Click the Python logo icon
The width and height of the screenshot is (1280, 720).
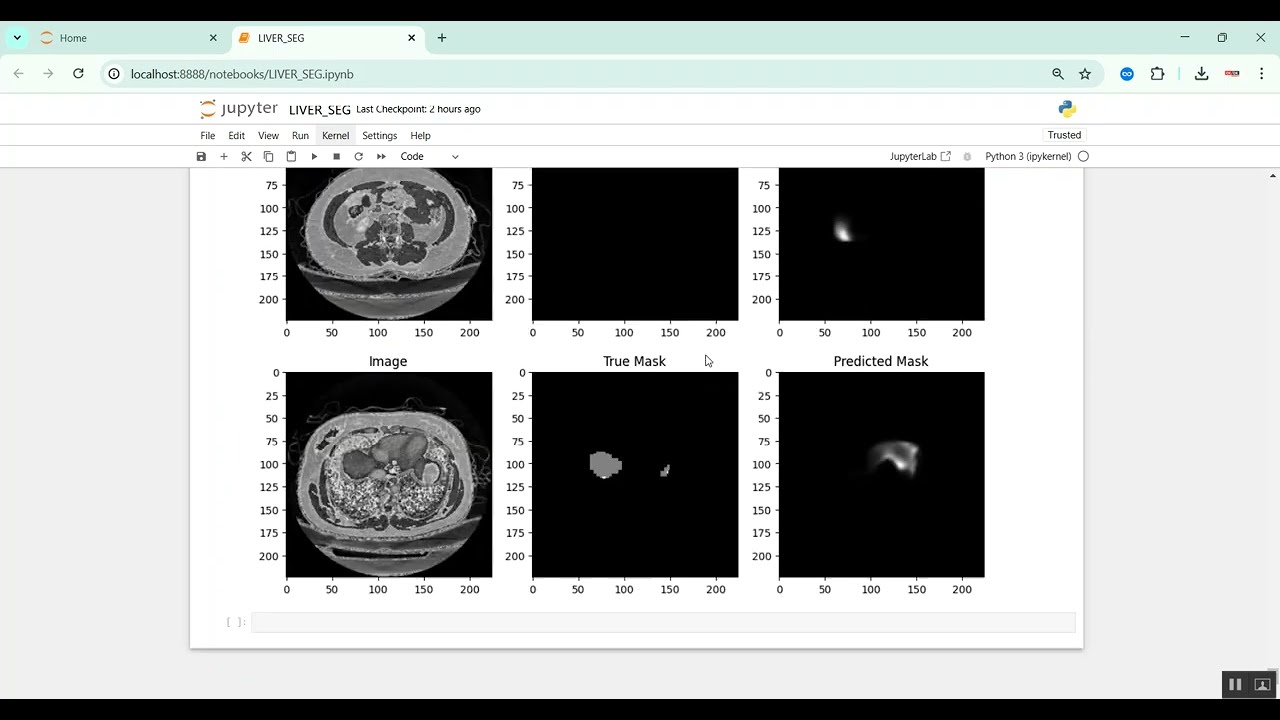pos(1067,109)
